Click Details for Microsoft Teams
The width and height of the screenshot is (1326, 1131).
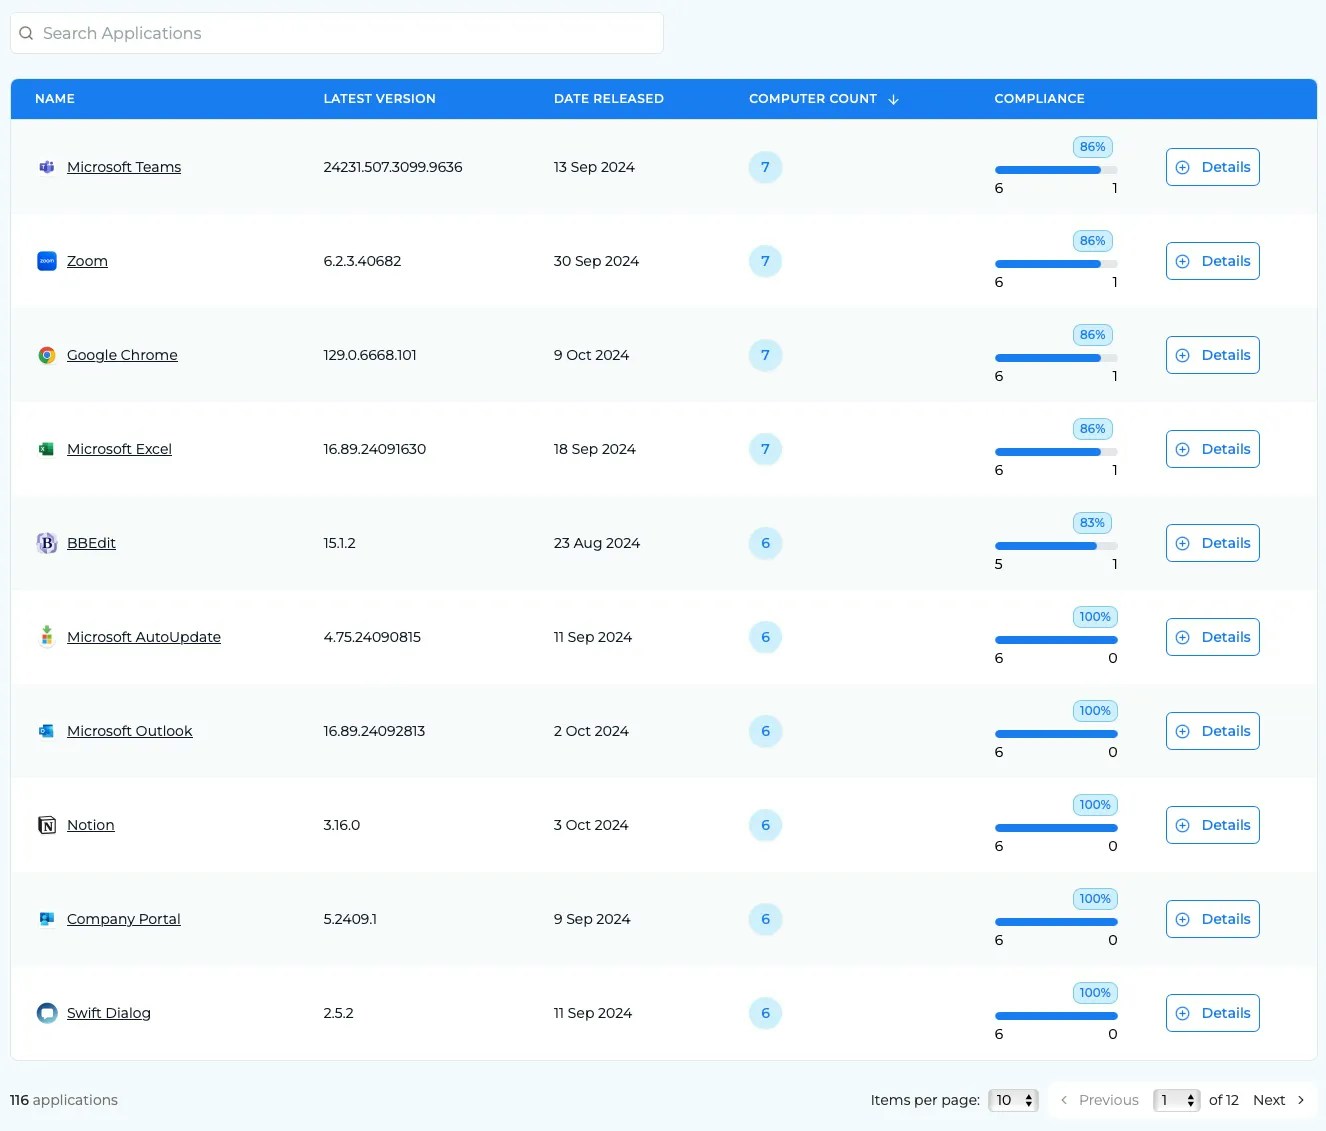[x=1212, y=167]
